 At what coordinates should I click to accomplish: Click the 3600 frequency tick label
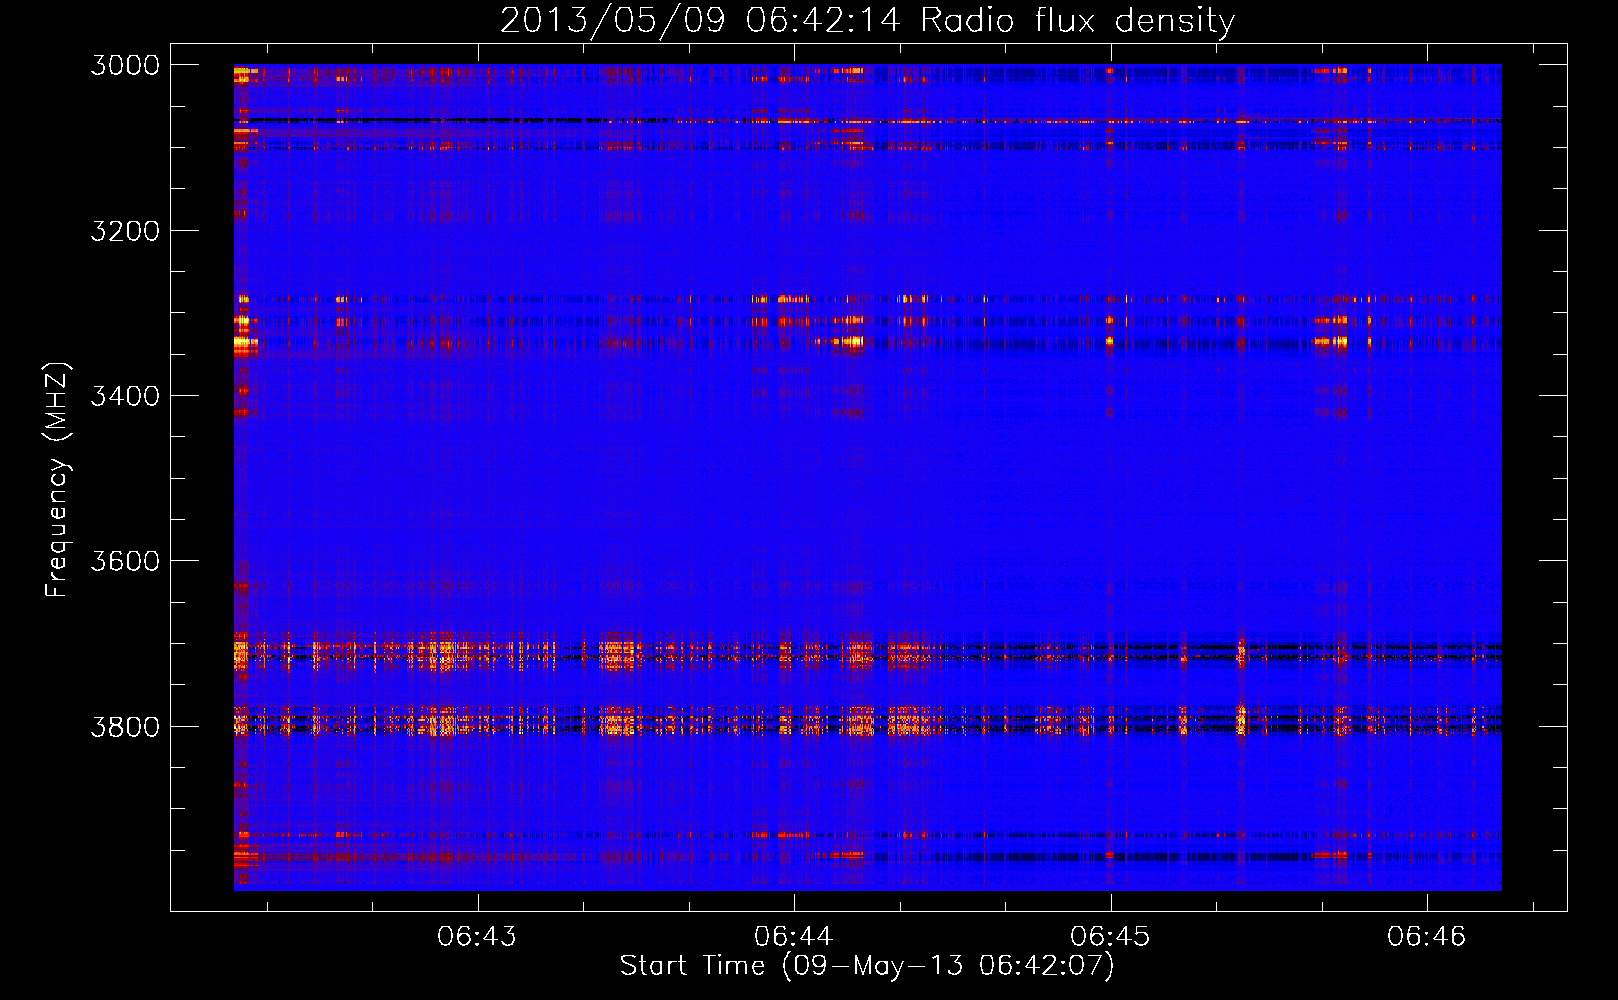(x=125, y=561)
